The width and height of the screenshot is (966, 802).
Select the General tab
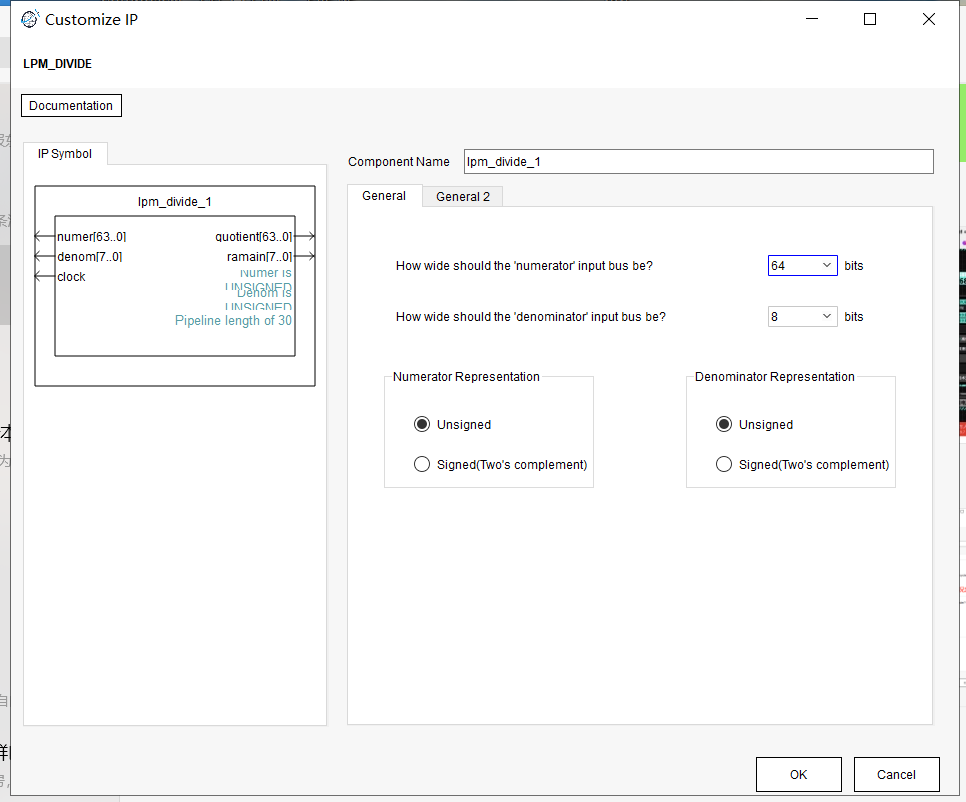[x=384, y=196]
